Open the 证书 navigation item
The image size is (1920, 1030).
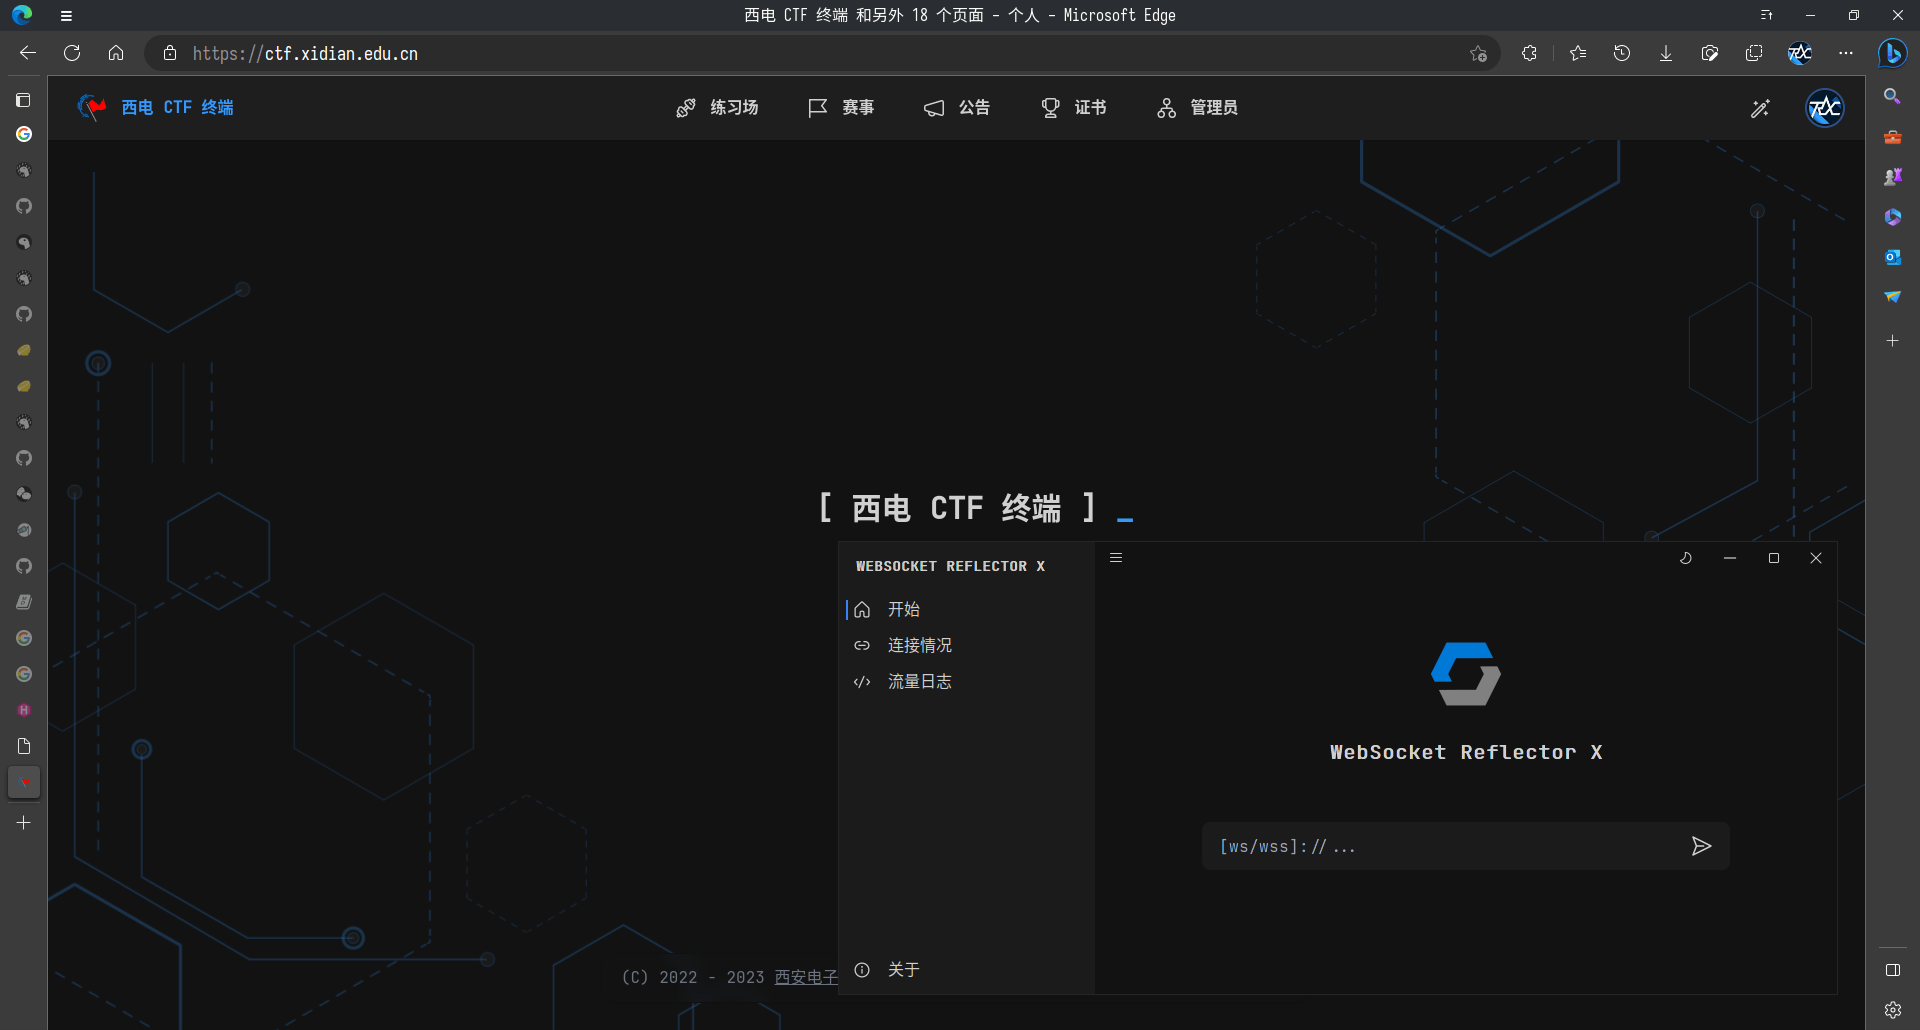(x=1073, y=108)
